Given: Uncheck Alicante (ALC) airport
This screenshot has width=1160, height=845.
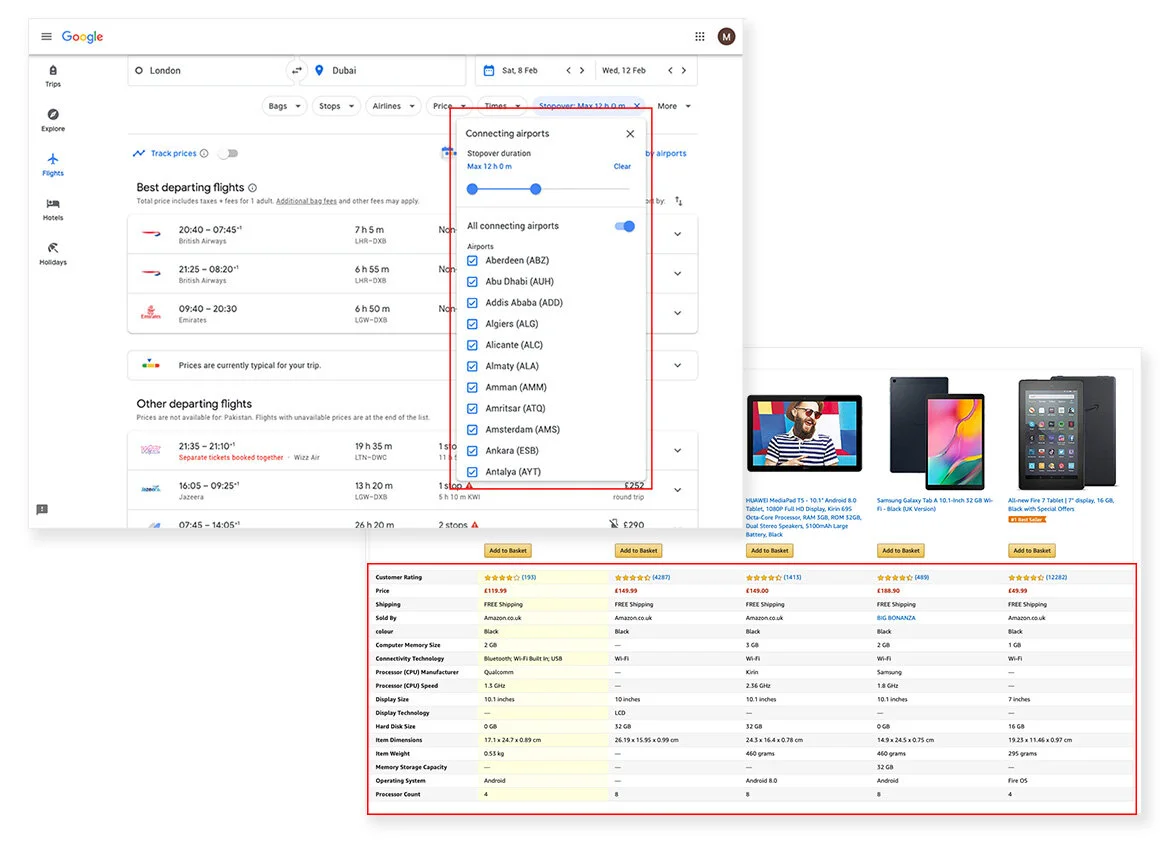Looking at the screenshot, I should (472, 345).
